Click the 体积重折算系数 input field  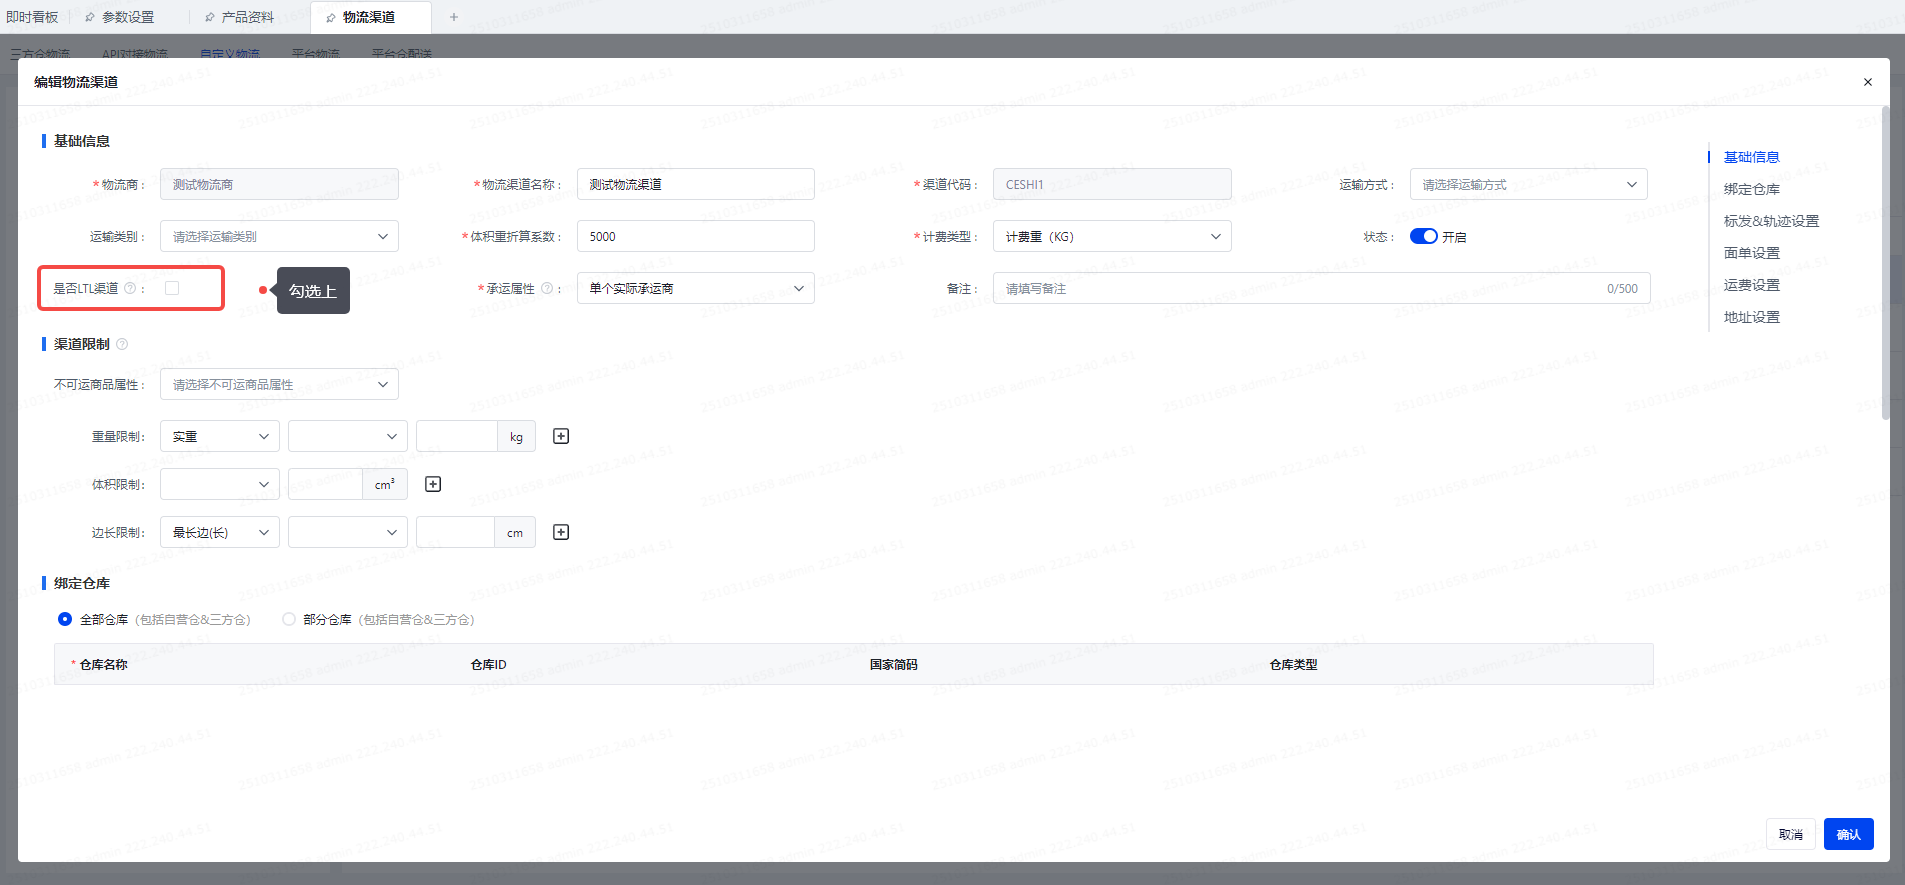tap(695, 236)
